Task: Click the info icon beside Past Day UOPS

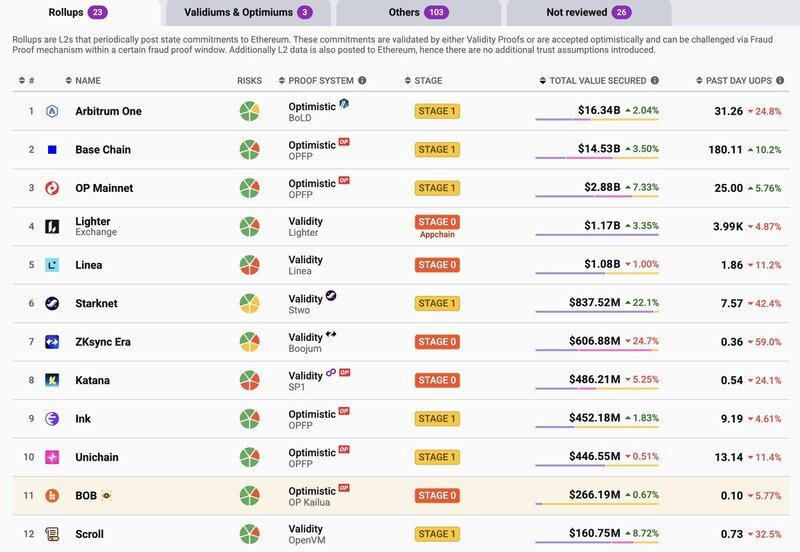Action: click(776, 81)
